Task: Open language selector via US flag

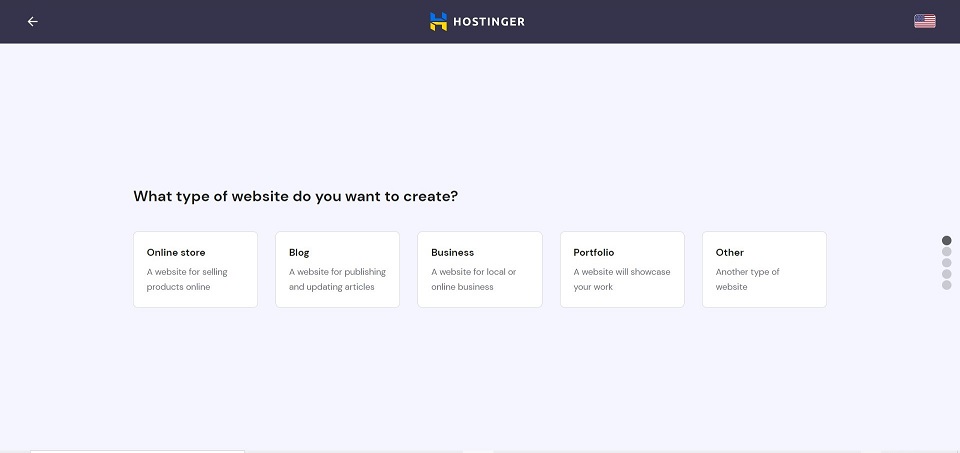Action: pyautogui.click(x=924, y=21)
